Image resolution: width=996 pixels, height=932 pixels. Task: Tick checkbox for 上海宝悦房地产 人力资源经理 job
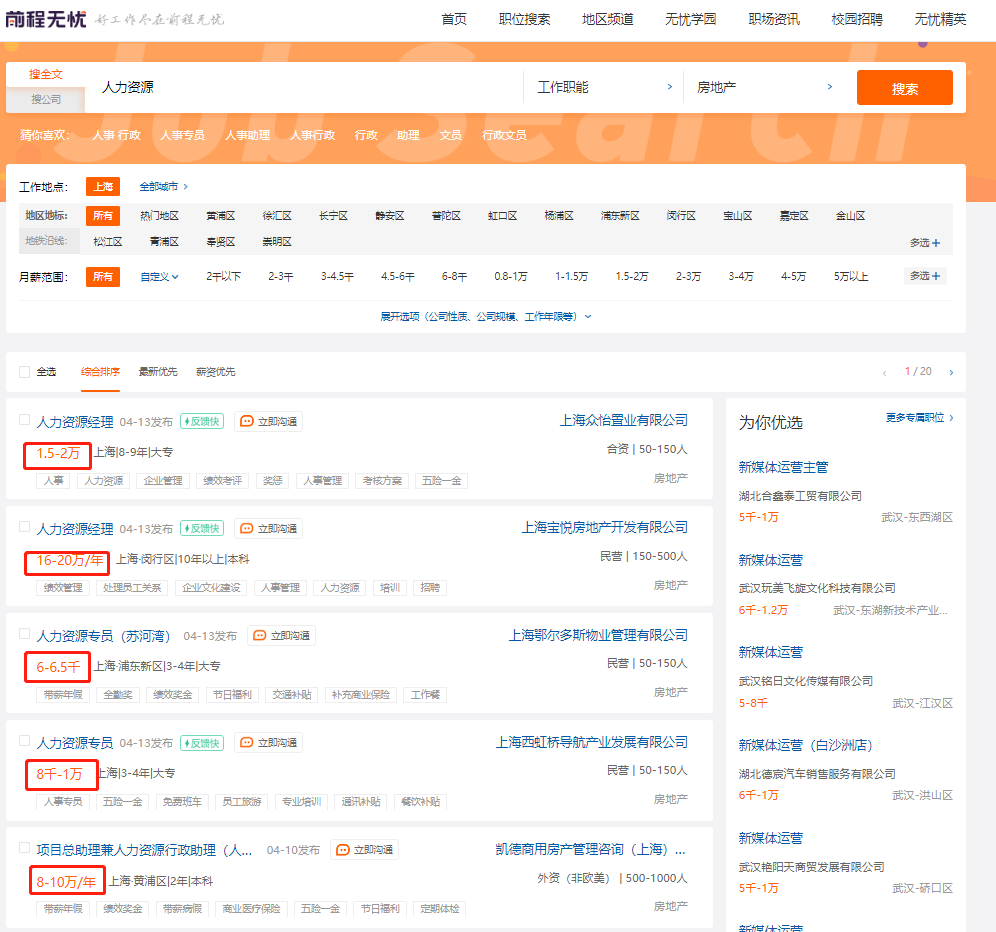[x=25, y=527]
